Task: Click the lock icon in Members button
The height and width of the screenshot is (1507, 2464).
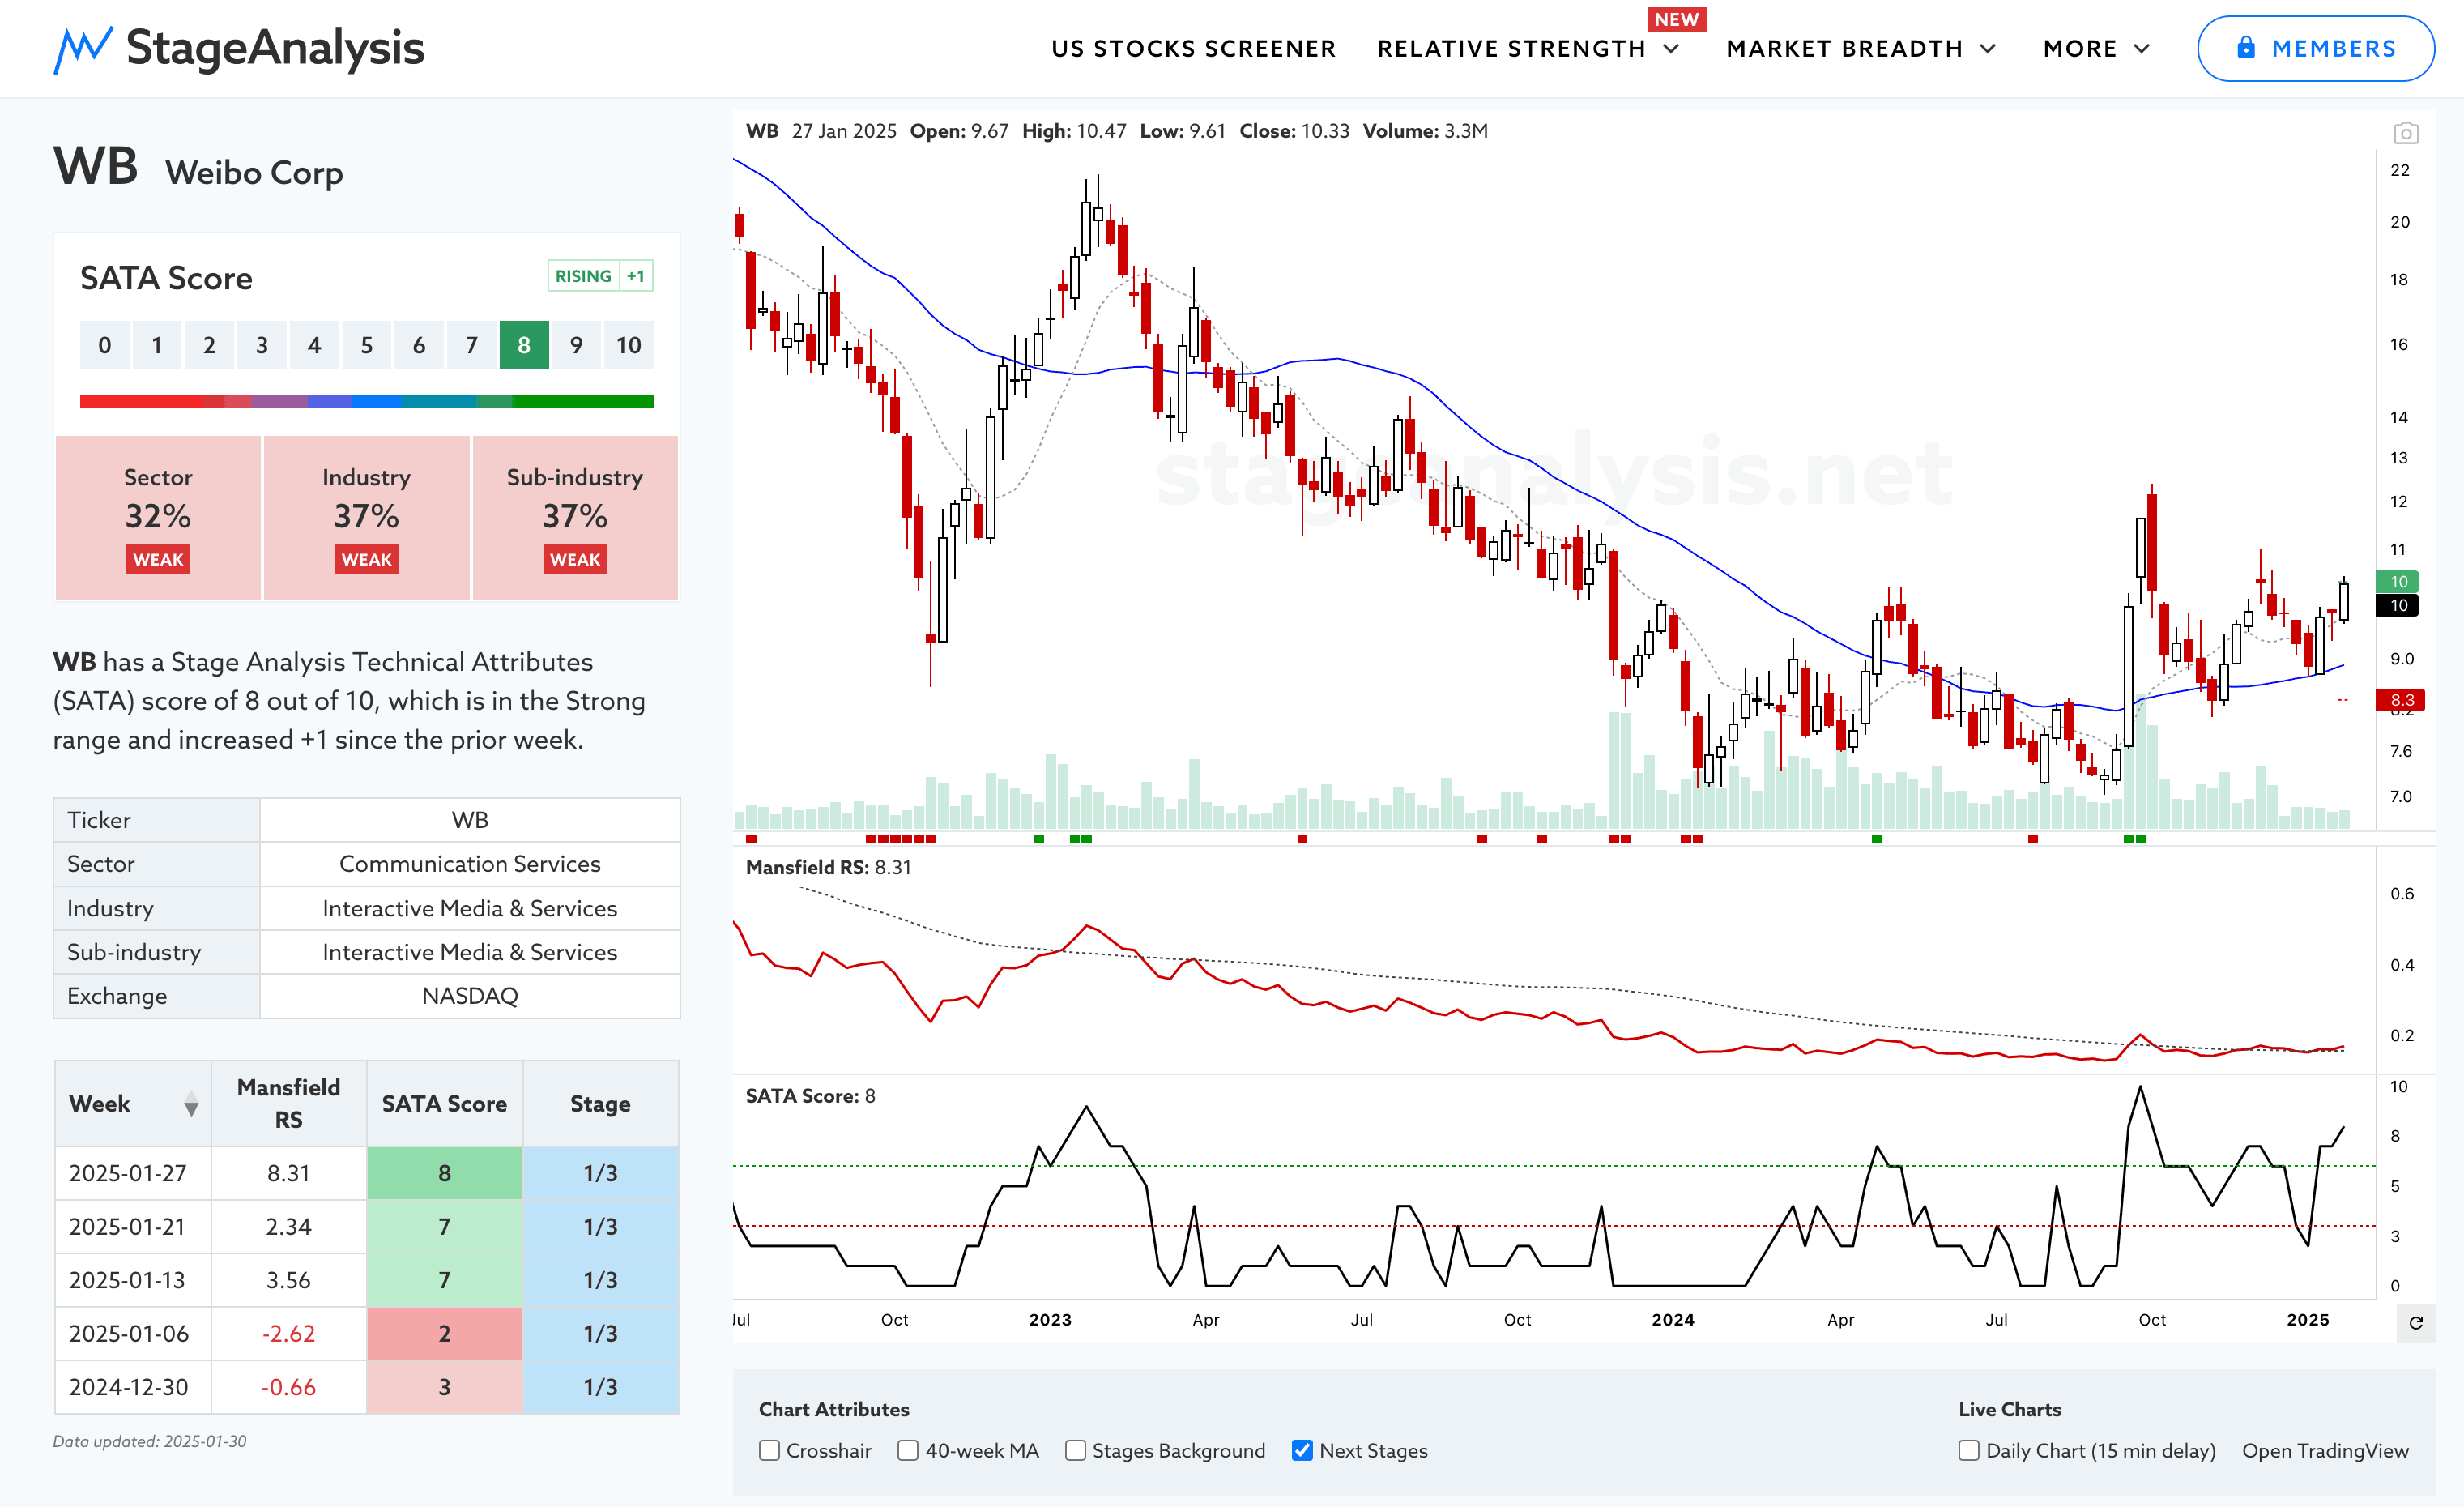Action: pos(2246,47)
